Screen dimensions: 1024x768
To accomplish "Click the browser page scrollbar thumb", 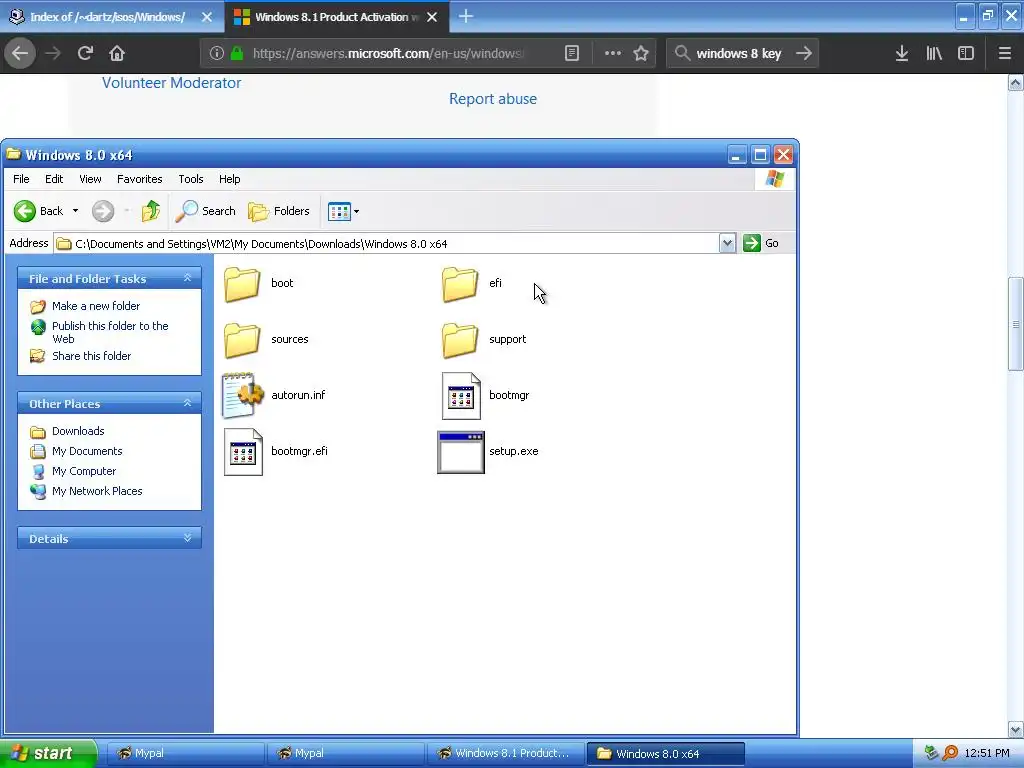I will pyautogui.click(x=1015, y=324).
